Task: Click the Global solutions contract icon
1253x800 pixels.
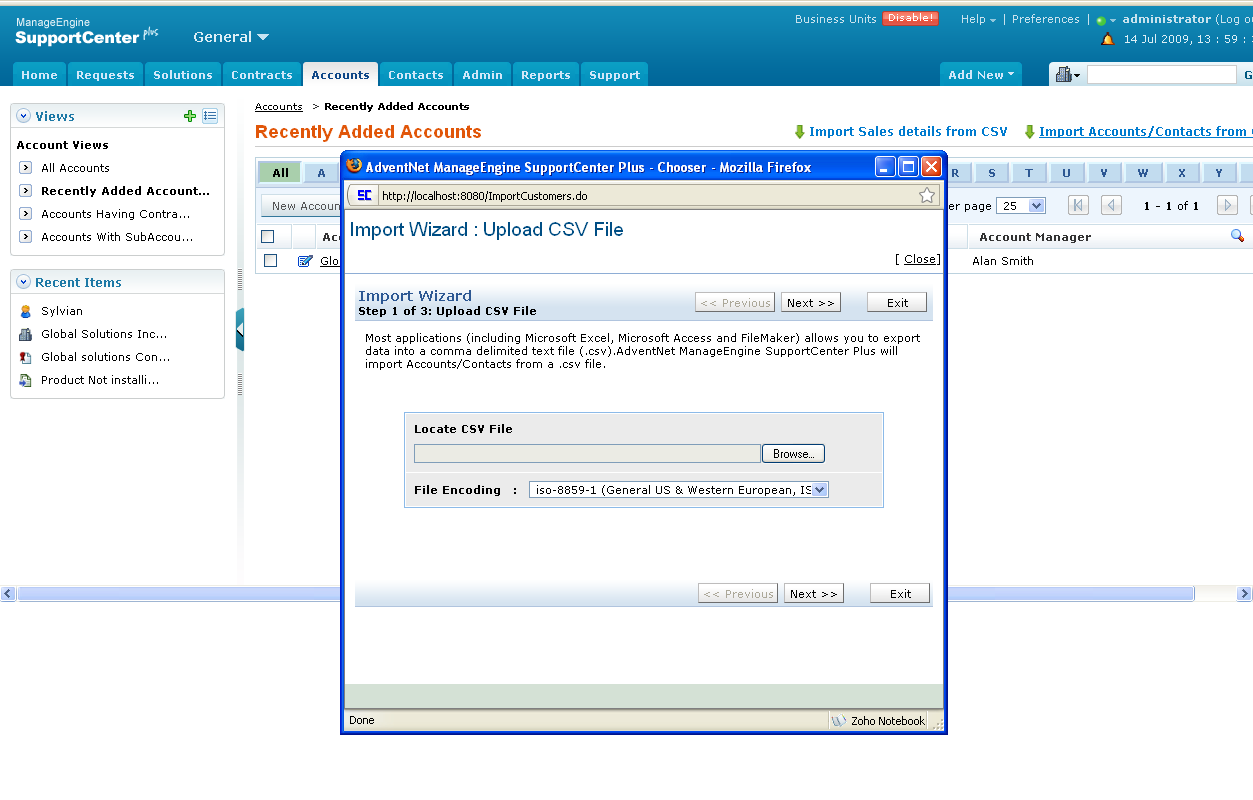Action: [26, 357]
